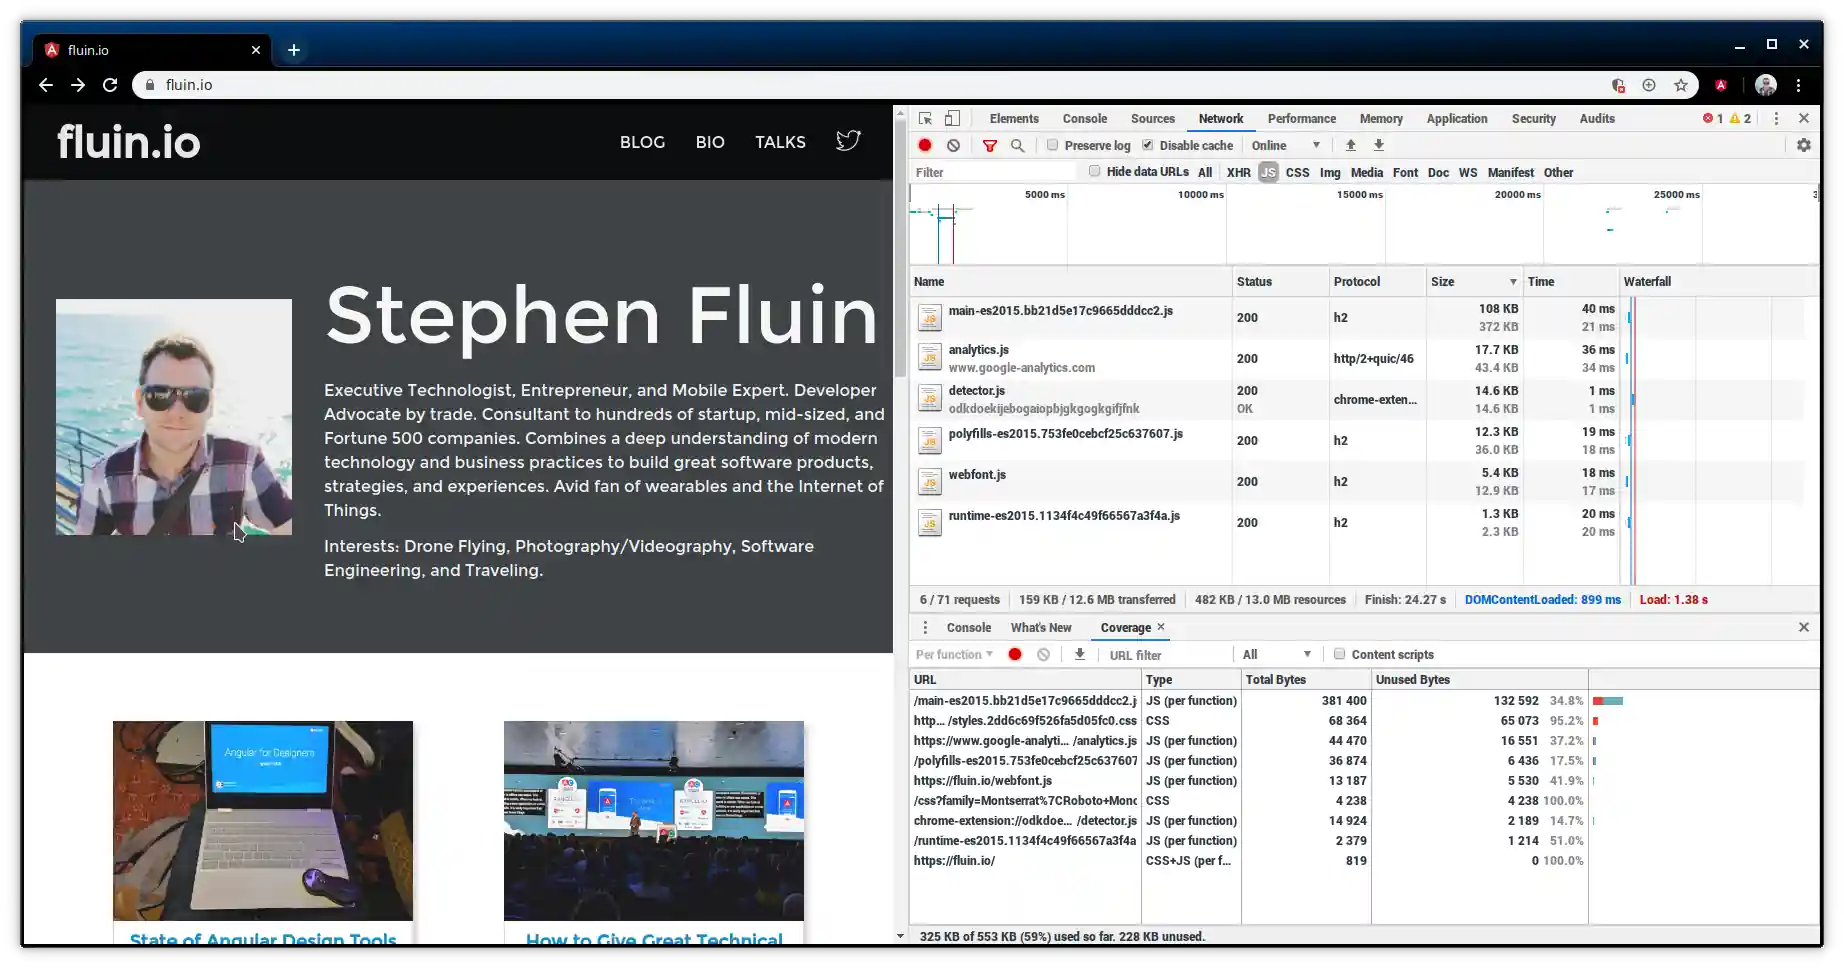
Task: Click the Angular extension icon
Action: (x=1721, y=85)
